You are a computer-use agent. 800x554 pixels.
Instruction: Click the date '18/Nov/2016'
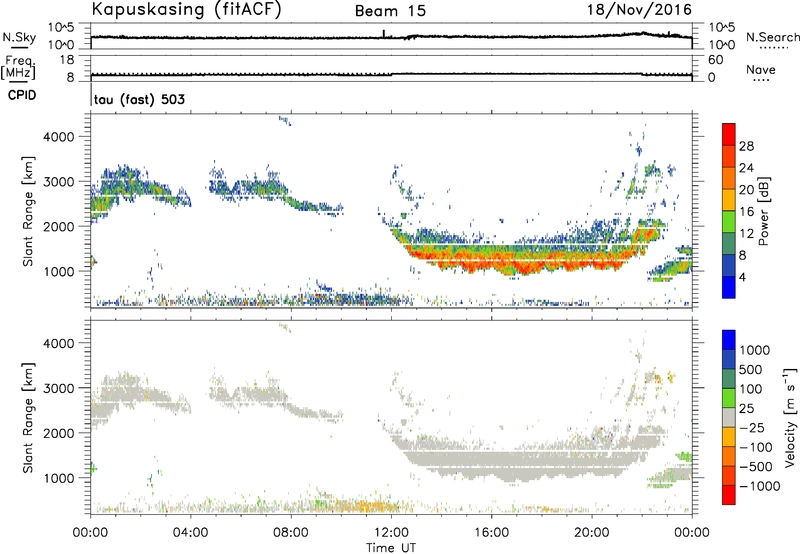pyautogui.click(x=639, y=9)
